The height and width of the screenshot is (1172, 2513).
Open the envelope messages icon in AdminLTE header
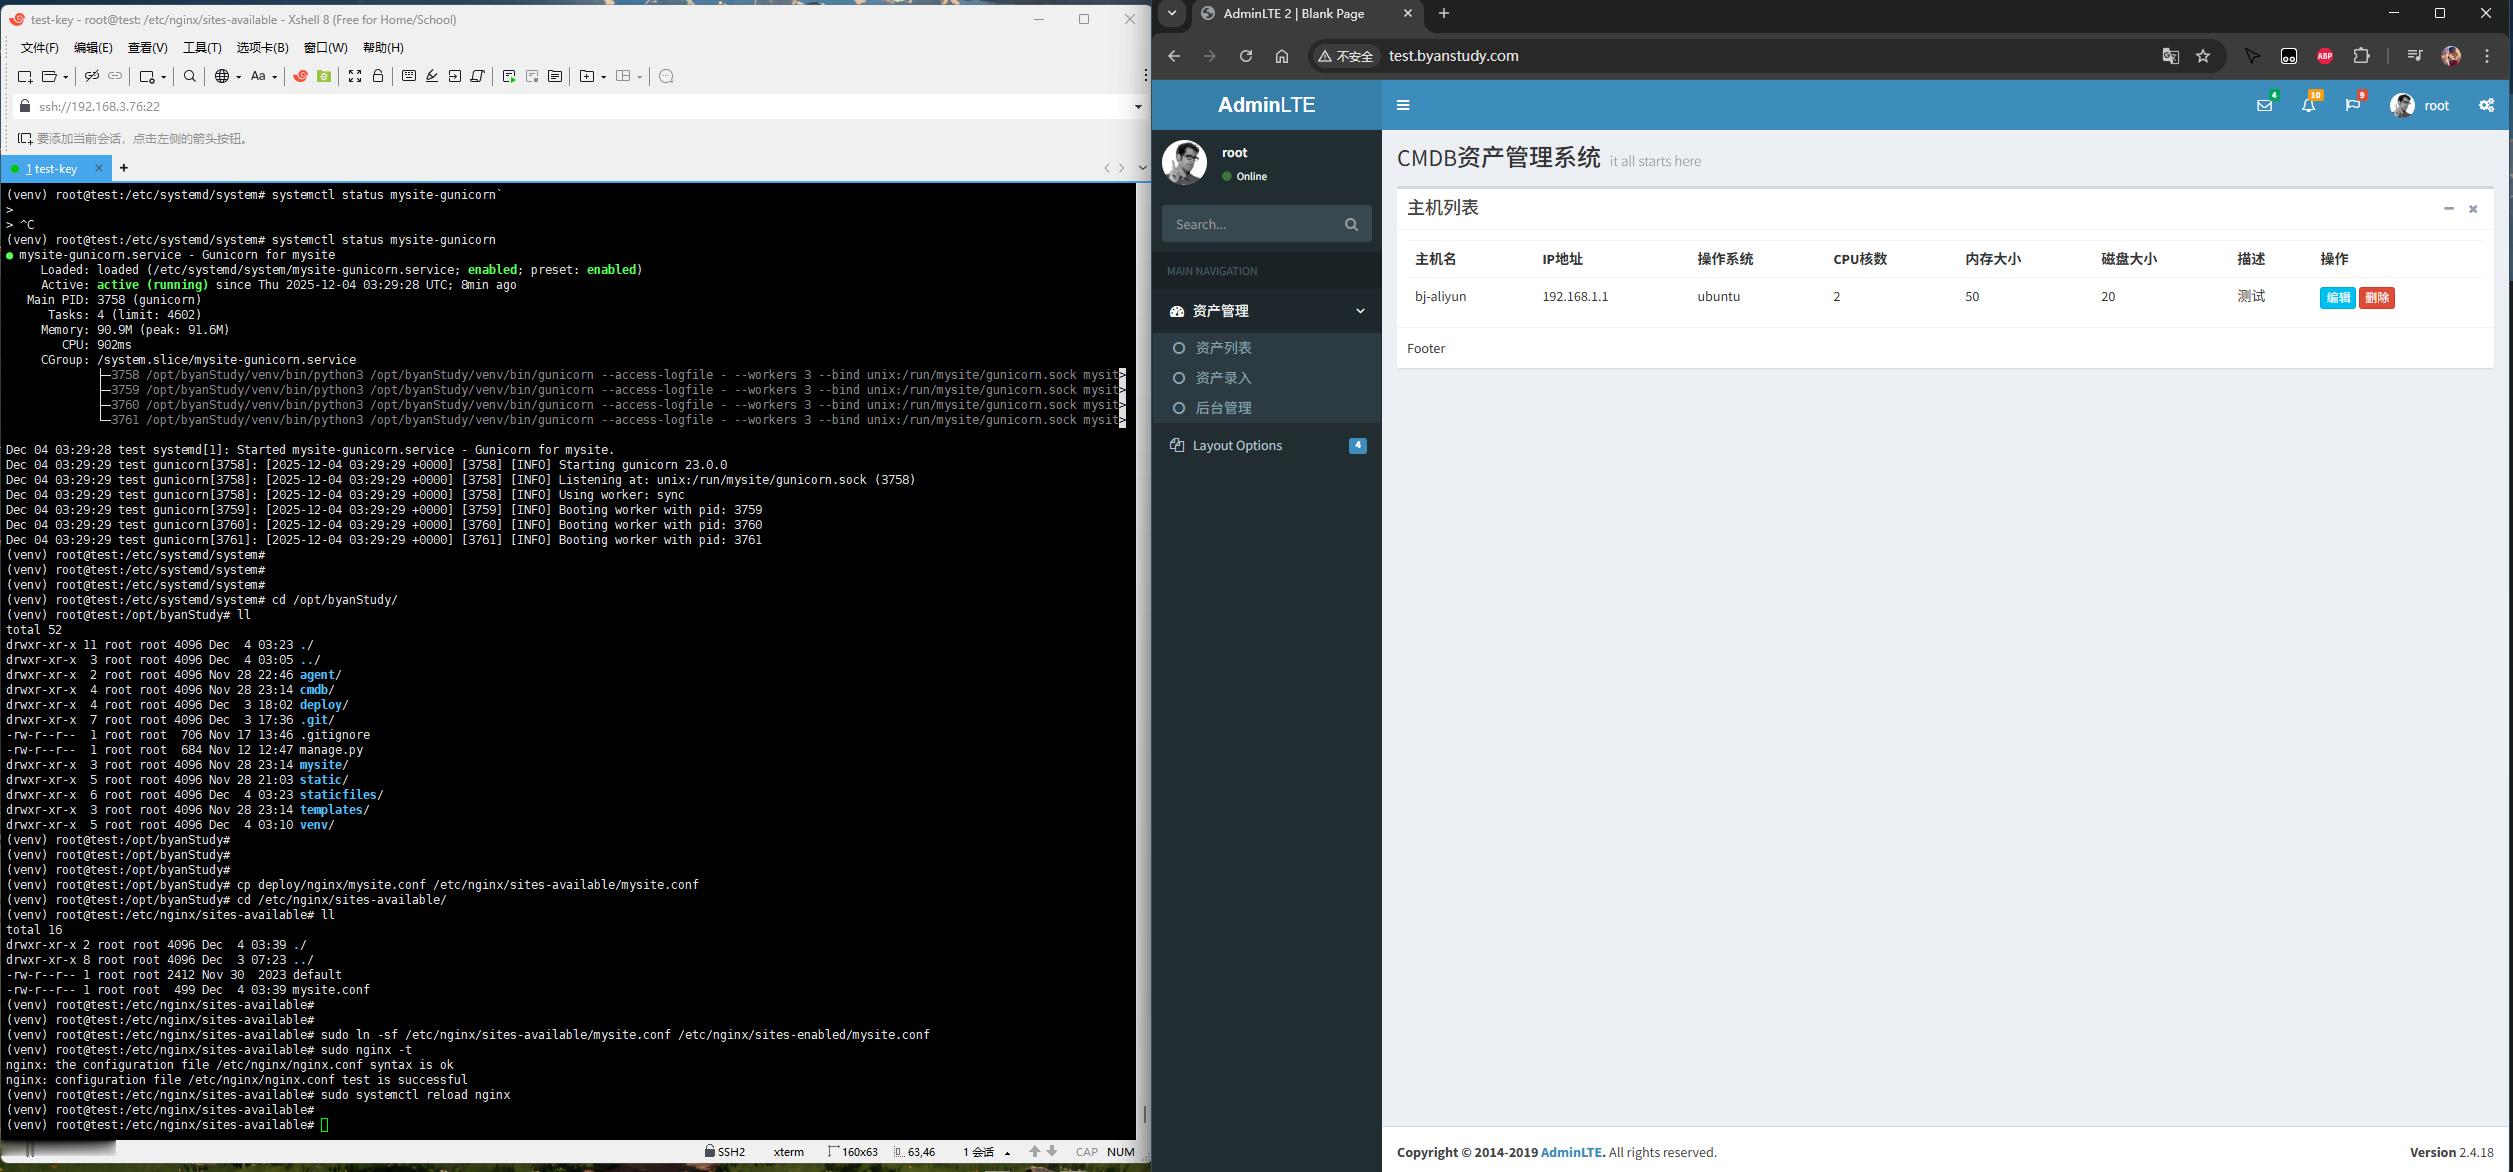click(2264, 105)
